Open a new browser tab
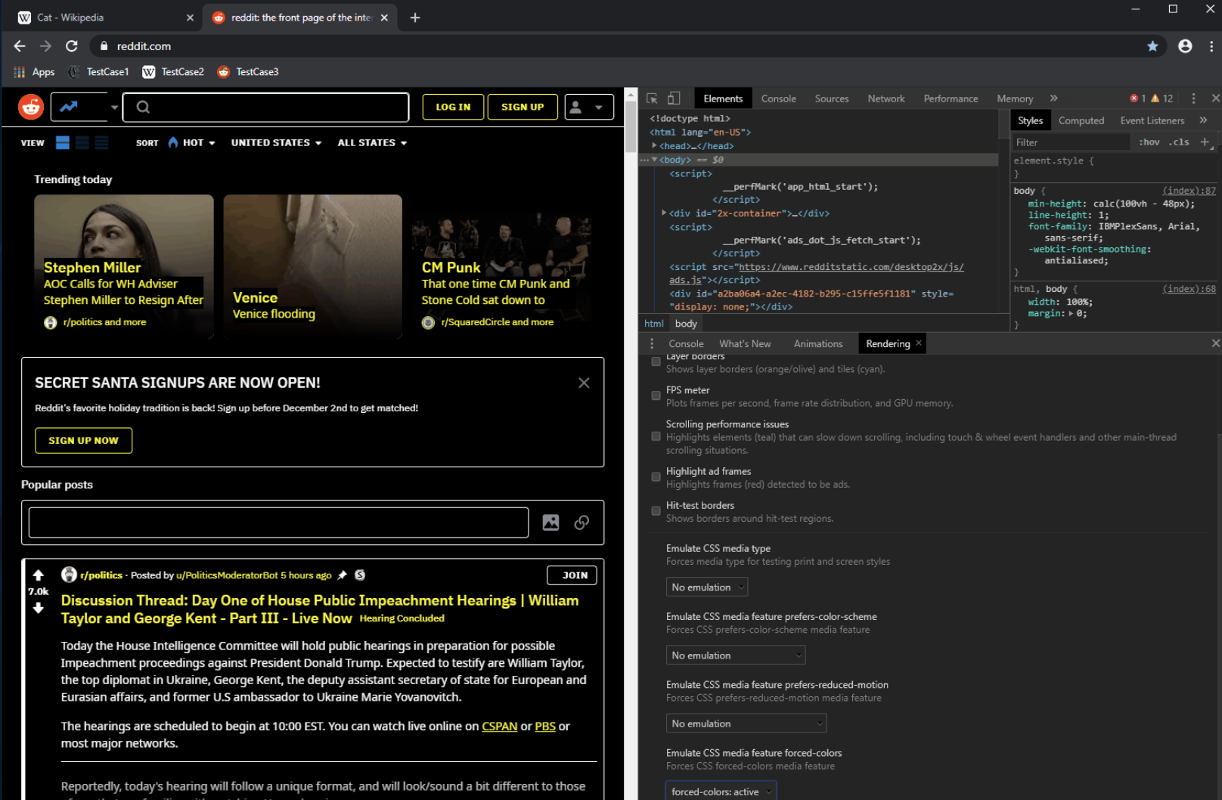 415,18
